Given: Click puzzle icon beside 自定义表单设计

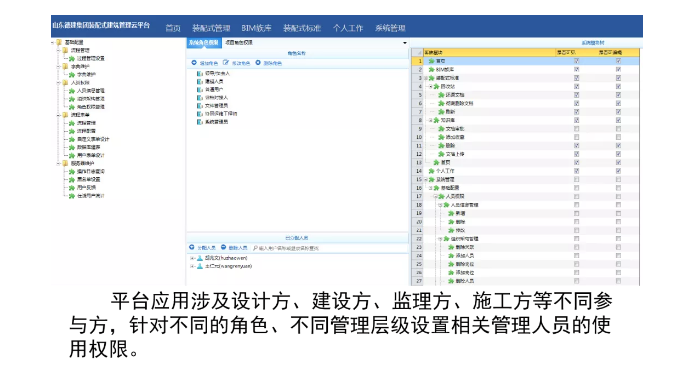Looking at the screenshot, I should tap(72, 139).
